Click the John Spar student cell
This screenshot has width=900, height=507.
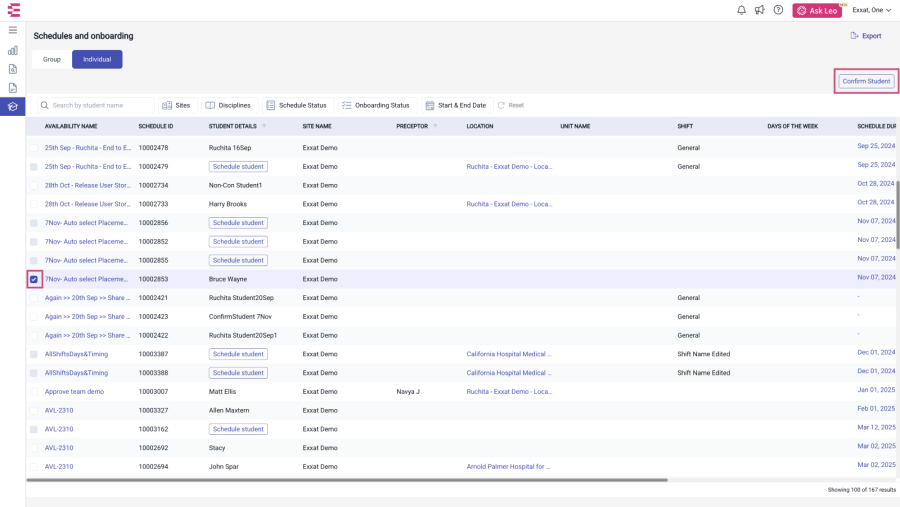[224, 467]
